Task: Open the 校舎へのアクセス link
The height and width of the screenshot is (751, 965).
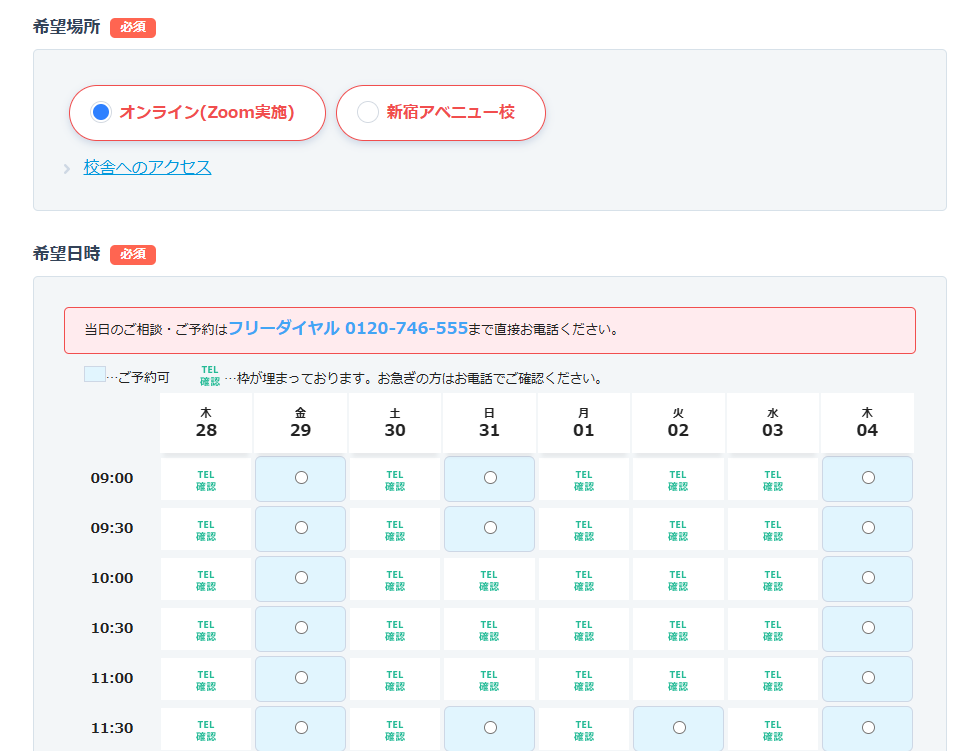Action: [x=147, y=167]
